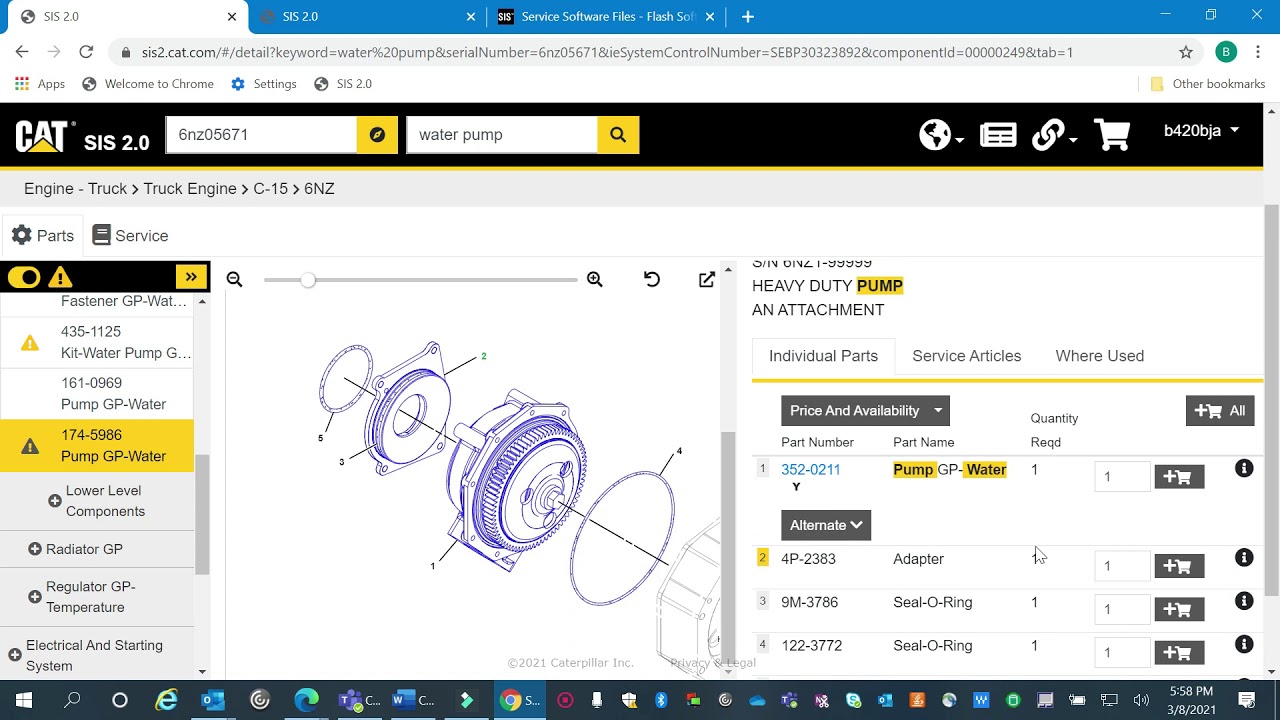
Task: Open the news list icon in header
Action: tap(998, 135)
